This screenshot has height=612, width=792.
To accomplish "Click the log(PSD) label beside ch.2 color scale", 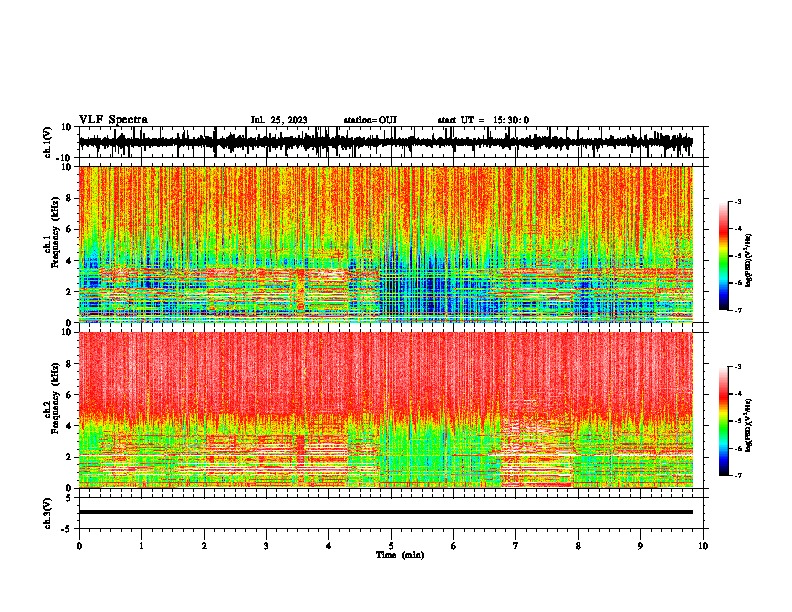I will [749, 425].
